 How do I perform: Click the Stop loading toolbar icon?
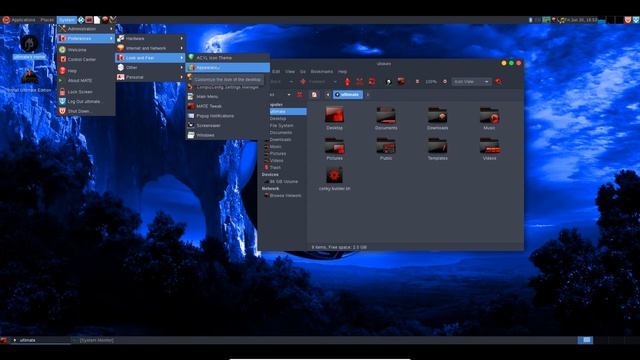coord(360,82)
